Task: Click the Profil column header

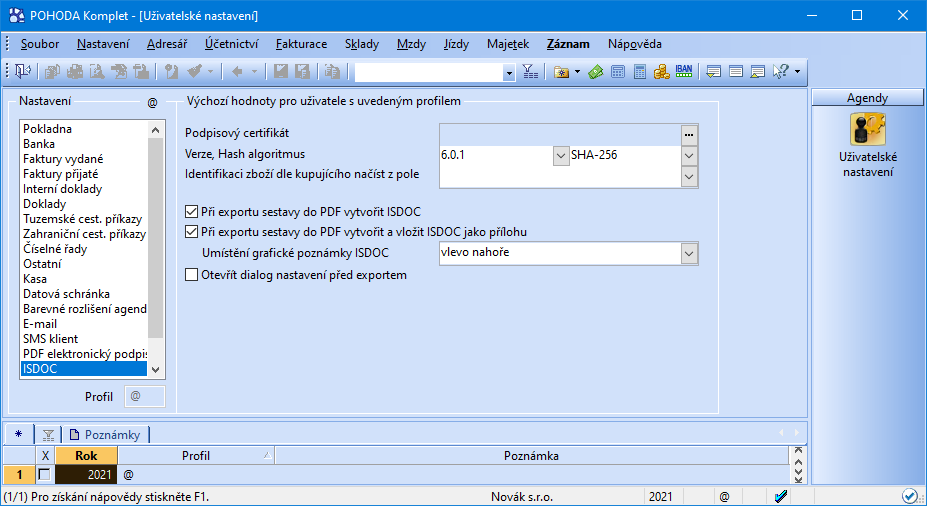Action: [x=196, y=456]
